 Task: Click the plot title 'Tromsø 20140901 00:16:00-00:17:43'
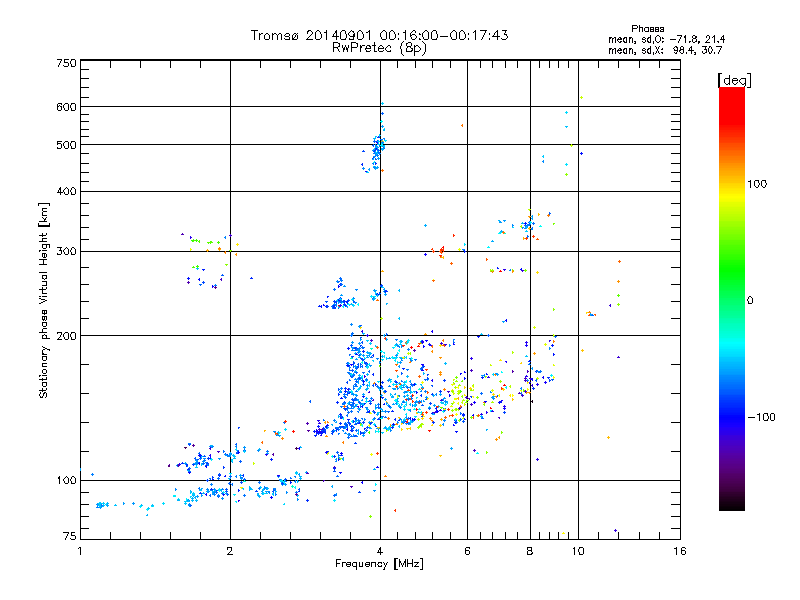379,35
